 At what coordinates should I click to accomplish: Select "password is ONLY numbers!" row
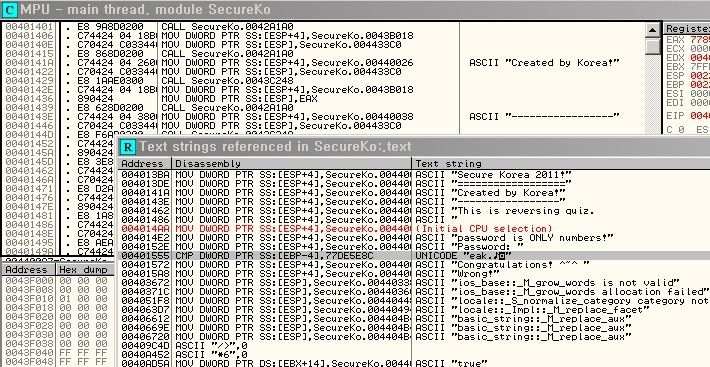coord(414,238)
